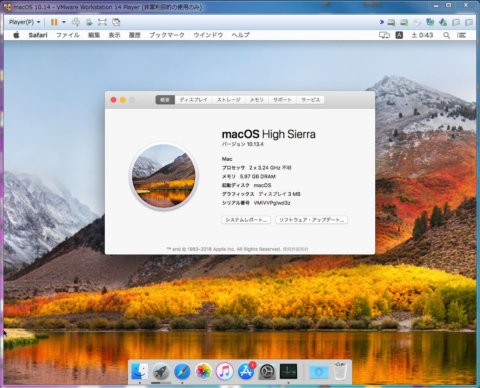Switch to the メモリ tab
This screenshot has width=480, height=388.
pos(257,100)
